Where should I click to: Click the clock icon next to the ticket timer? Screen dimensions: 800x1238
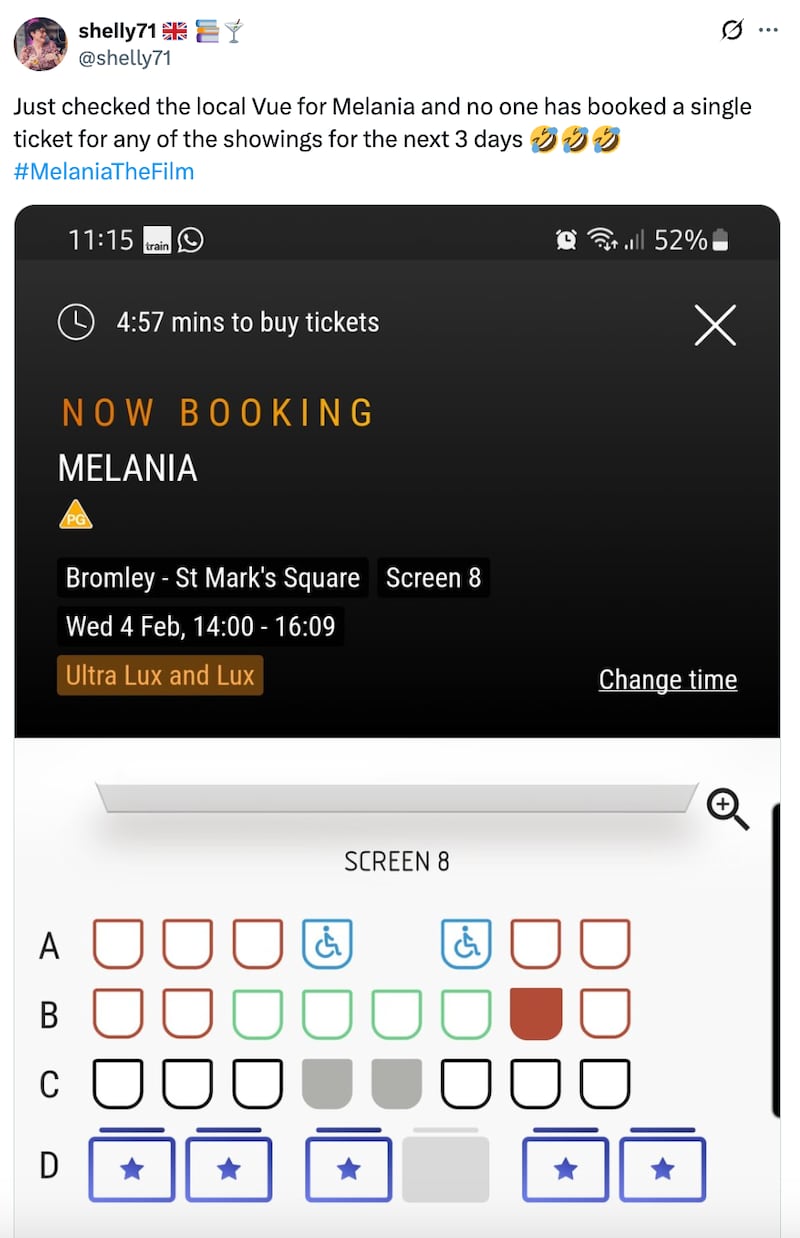76,322
